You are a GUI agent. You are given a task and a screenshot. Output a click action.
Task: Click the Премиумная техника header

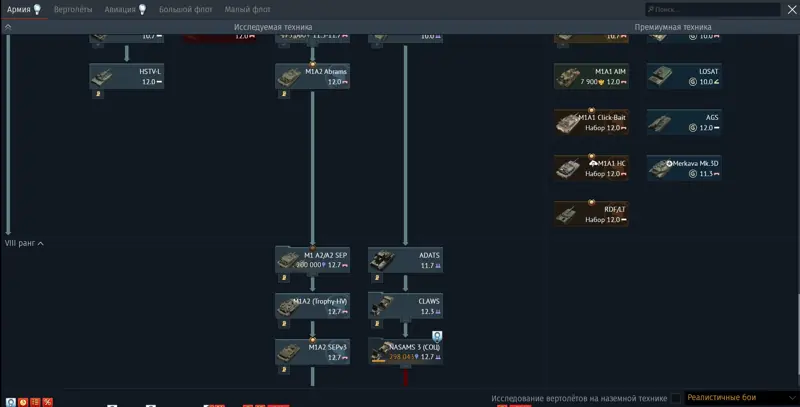point(672,27)
